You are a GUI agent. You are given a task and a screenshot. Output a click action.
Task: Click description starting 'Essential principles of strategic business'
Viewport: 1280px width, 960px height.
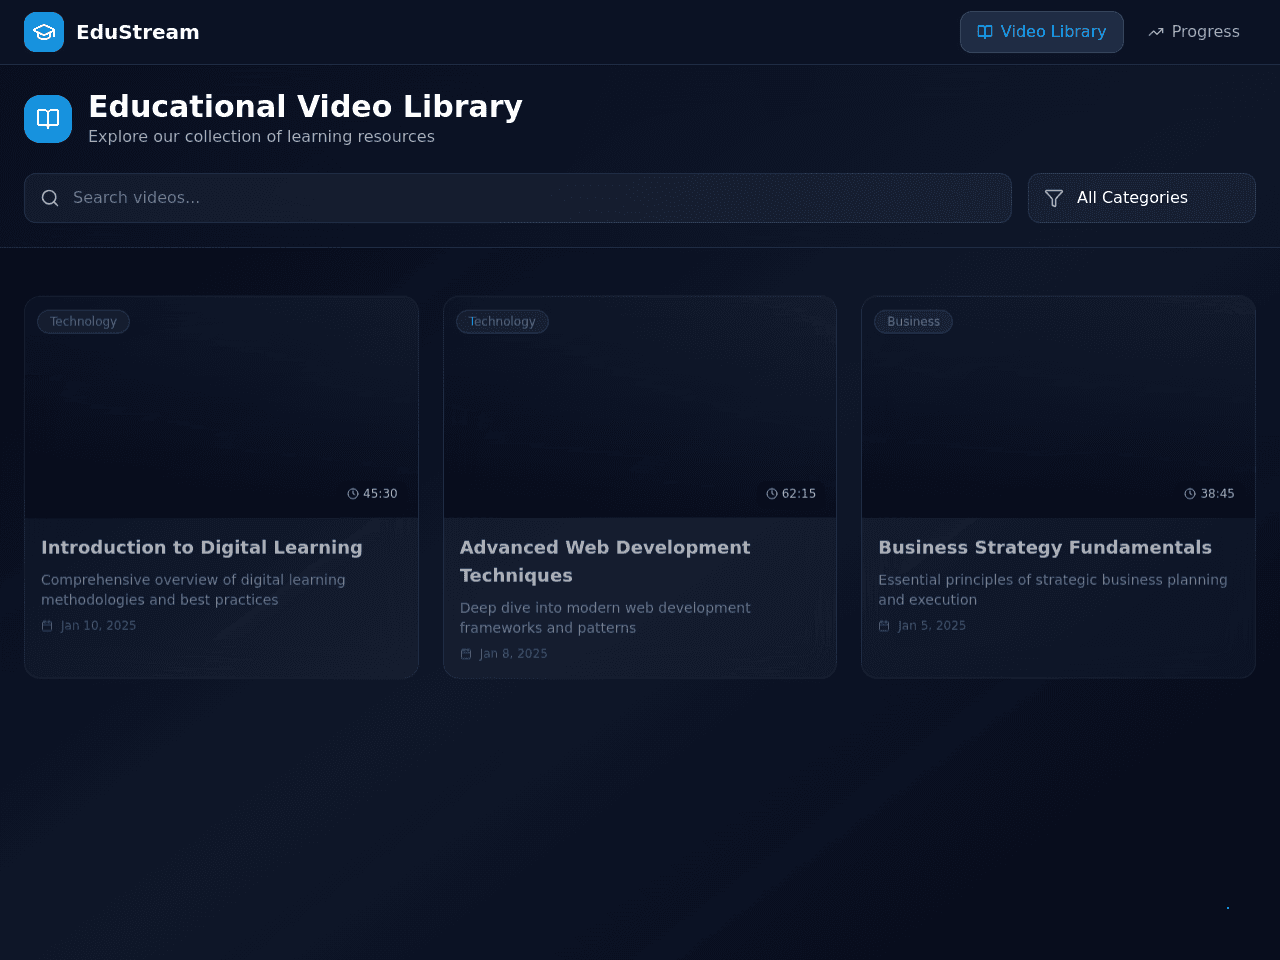tap(1053, 590)
